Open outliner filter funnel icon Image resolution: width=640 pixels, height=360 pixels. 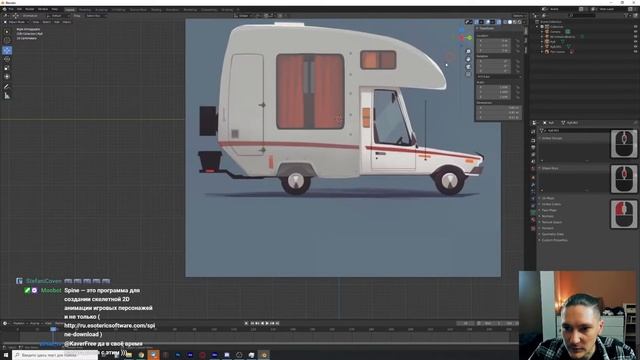coord(627,16)
